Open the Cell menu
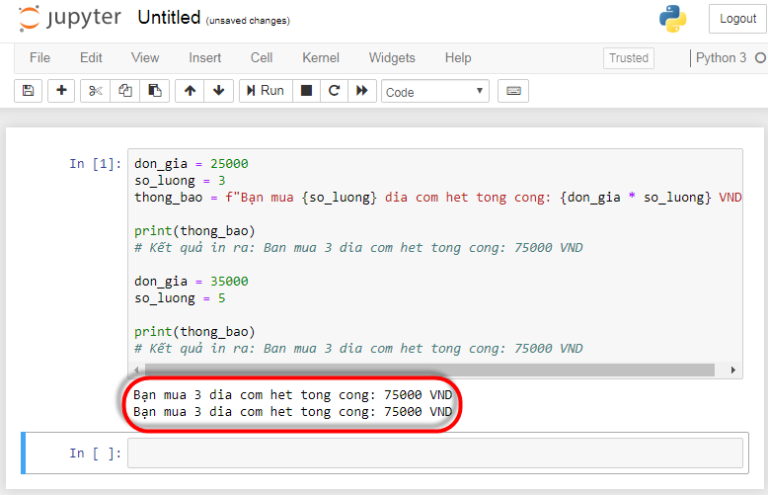This screenshot has height=495, width=768. (261, 58)
